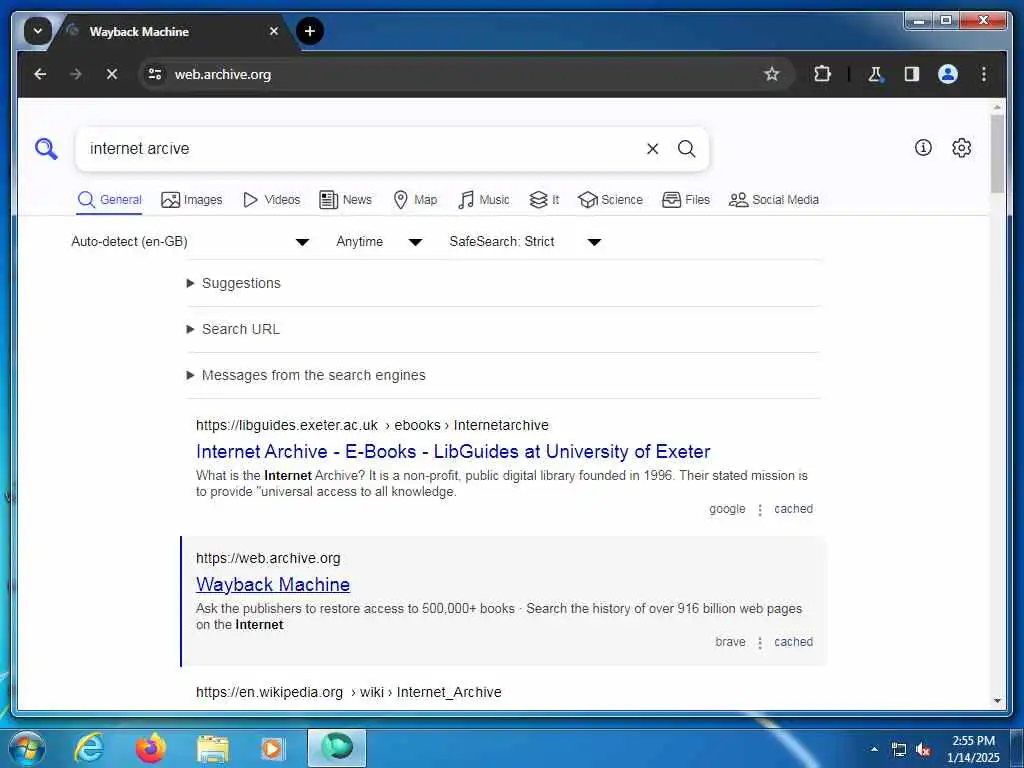Open the profile avatar menu

948,74
